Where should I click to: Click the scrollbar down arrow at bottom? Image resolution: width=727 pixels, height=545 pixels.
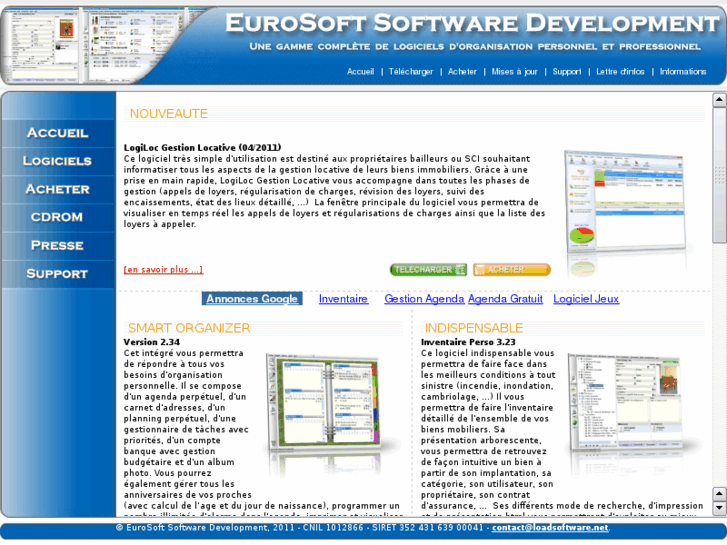point(719,507)
